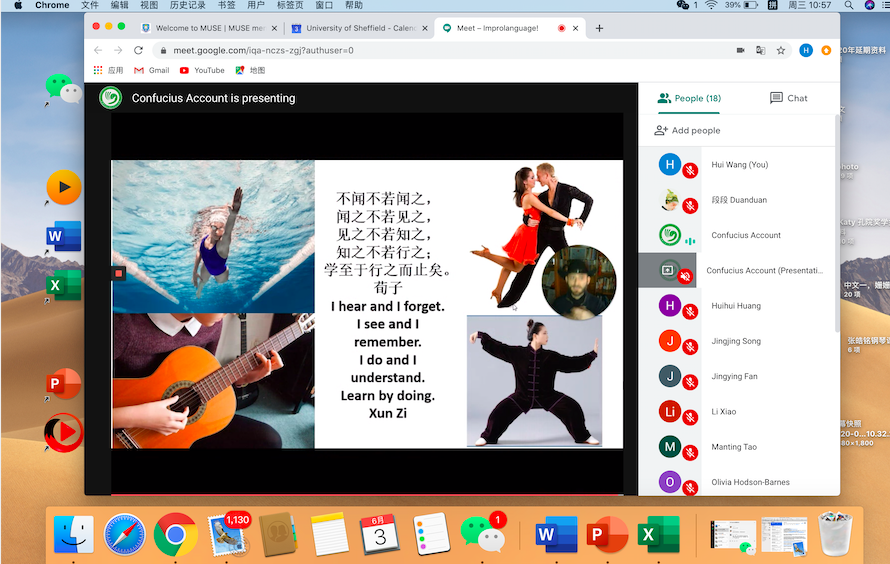This screenshot has width=890, height=564.
Task: Open the YouTube bookmark
Action: coord(202,70)
